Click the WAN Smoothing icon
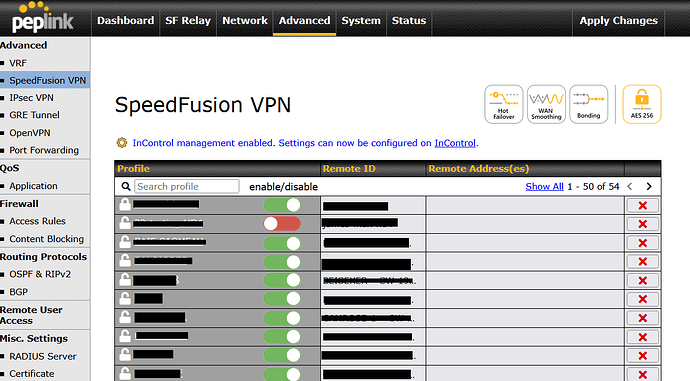 pos(546,104)
